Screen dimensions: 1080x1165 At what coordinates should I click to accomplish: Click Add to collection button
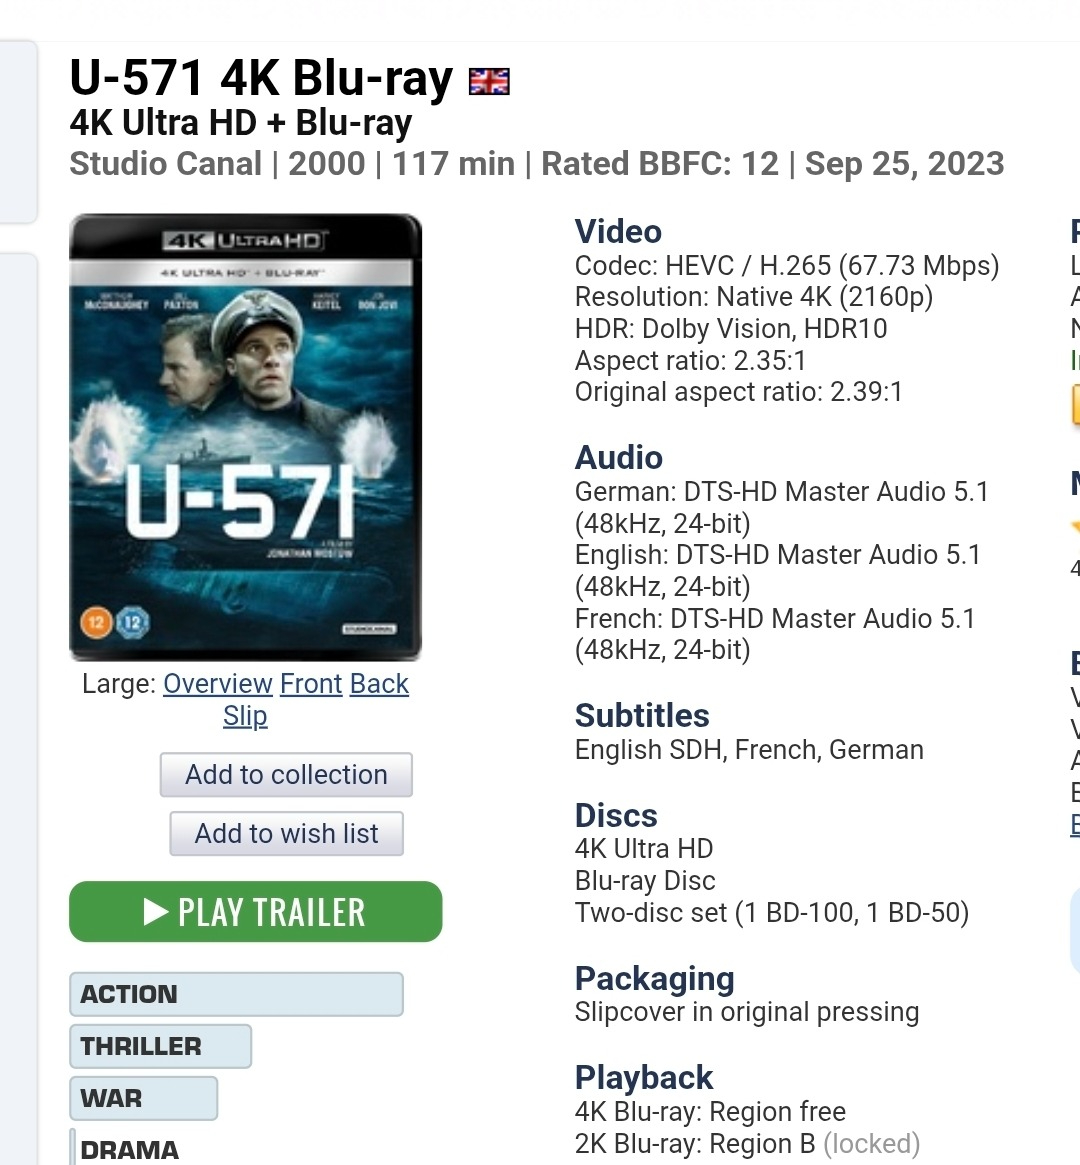point(286,775)
